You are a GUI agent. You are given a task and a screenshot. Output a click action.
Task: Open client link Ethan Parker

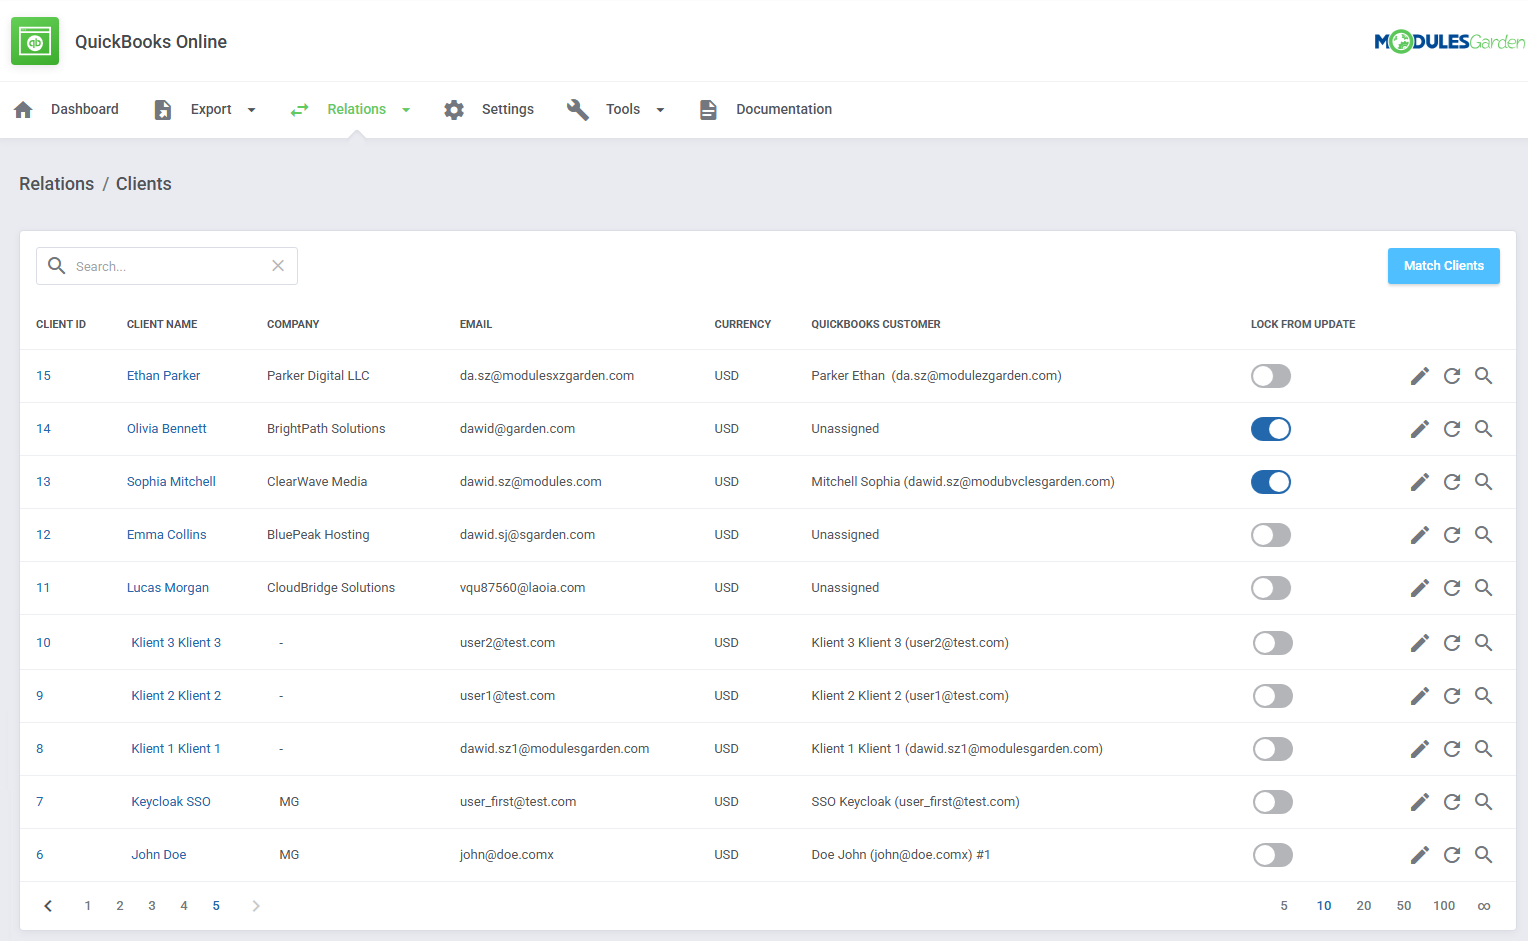tap(163, 376)
